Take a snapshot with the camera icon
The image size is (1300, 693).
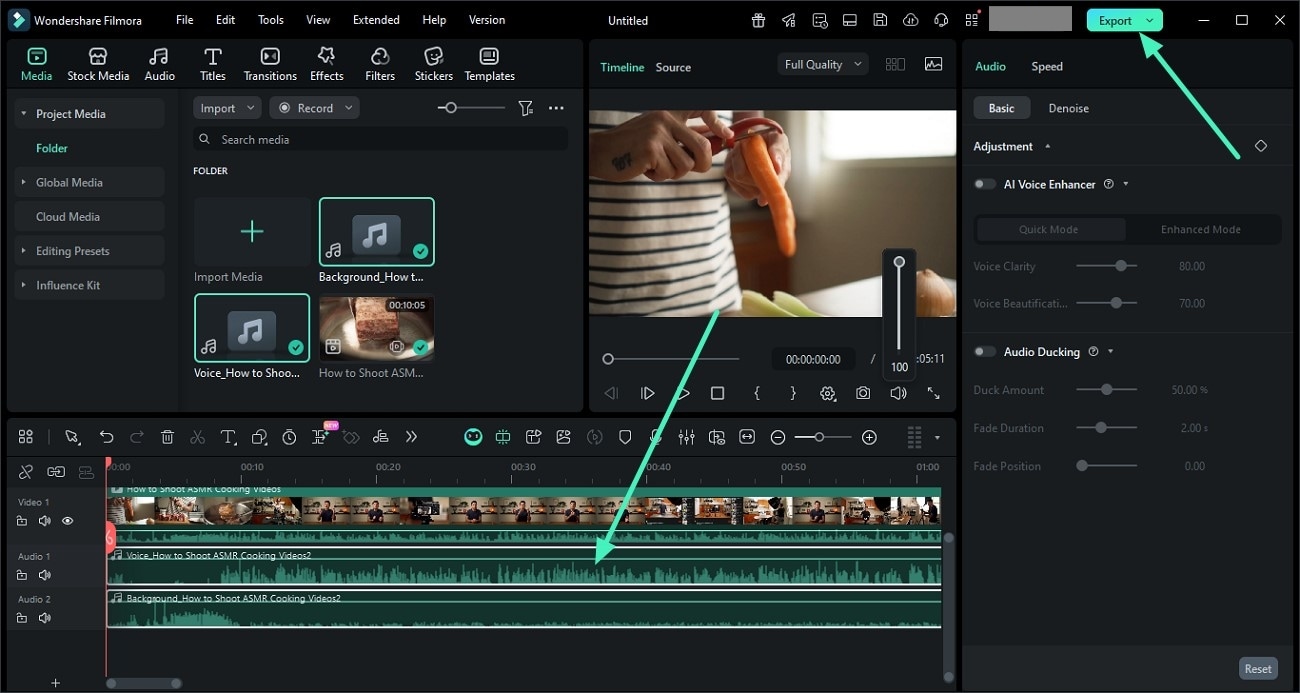[862, 393]
